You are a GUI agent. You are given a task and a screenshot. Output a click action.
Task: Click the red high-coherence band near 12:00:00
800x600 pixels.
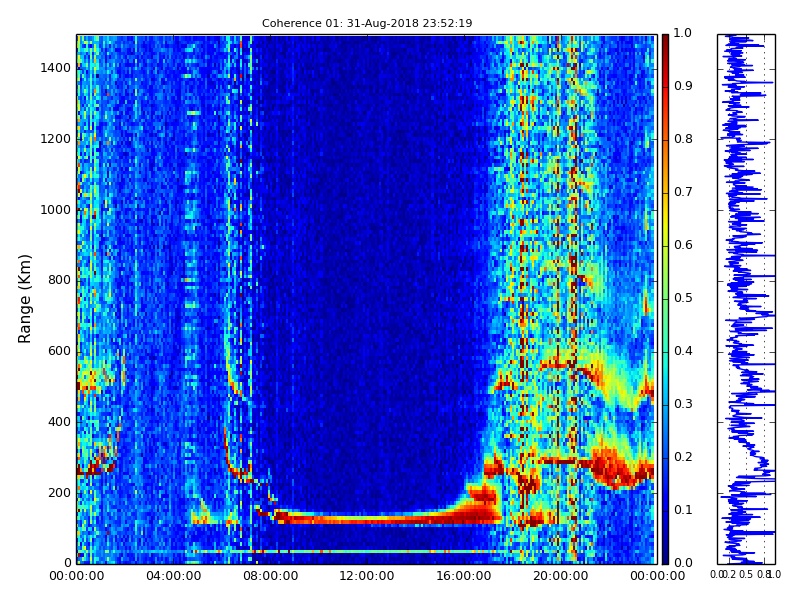pos(367,519)
